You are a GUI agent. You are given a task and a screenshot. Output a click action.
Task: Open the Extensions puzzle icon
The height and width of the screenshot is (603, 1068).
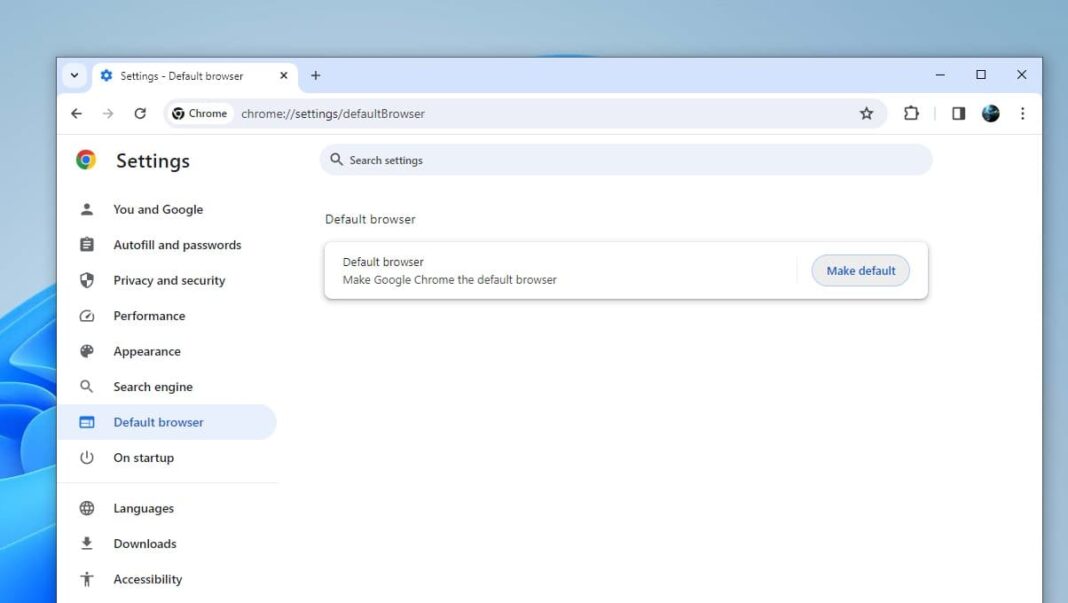pyautogui.click(x=911, y=113)
